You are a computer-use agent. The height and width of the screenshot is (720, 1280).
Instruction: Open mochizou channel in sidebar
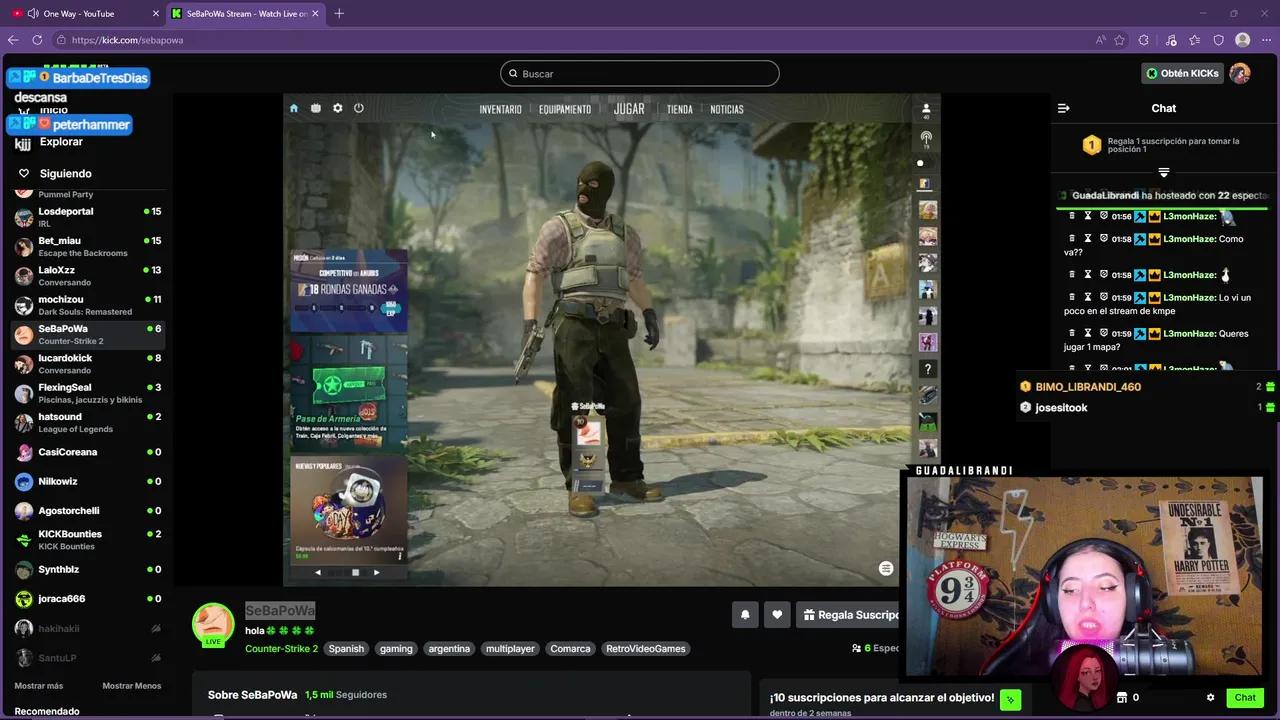(x=88, y=305)
